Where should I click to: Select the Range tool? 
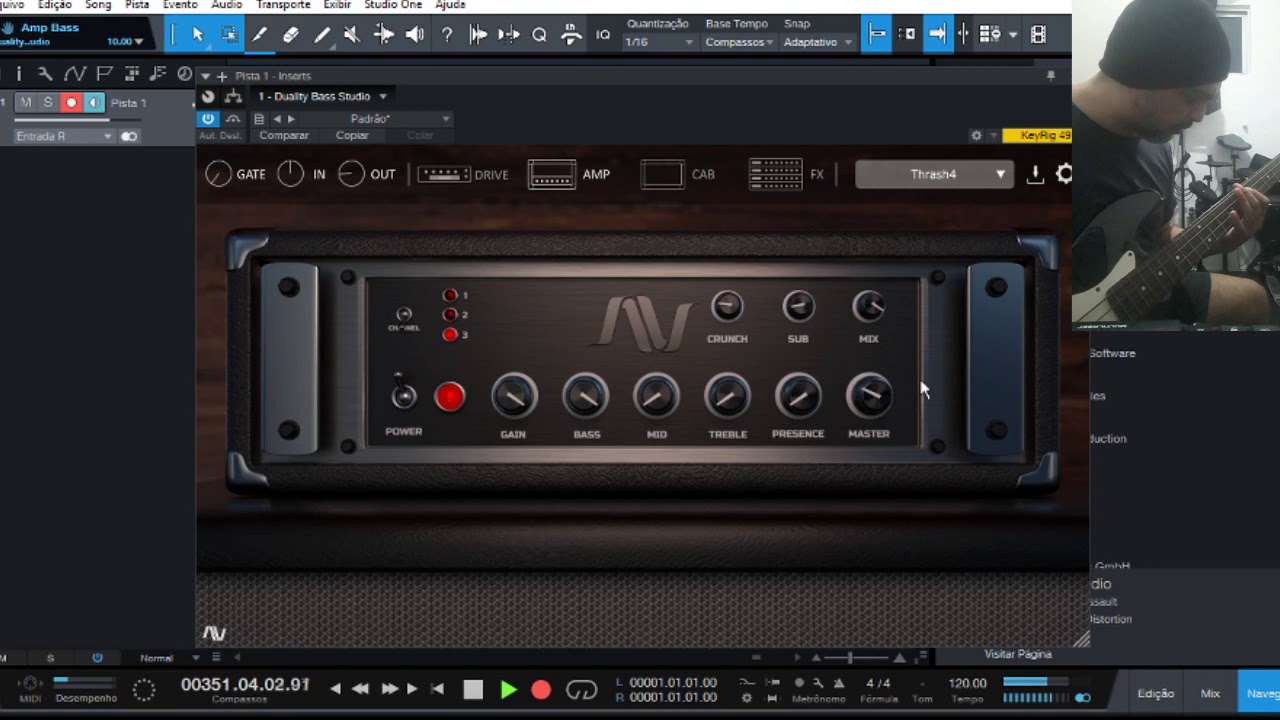229,35
